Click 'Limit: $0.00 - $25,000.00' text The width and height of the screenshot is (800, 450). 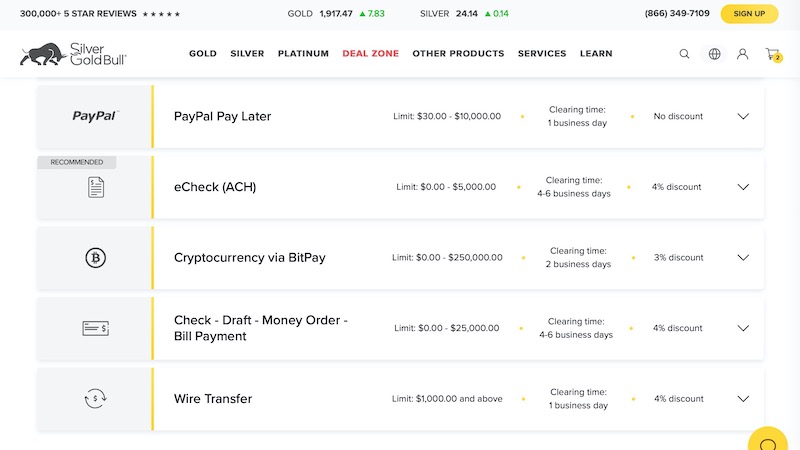click(x=446, y=328)
